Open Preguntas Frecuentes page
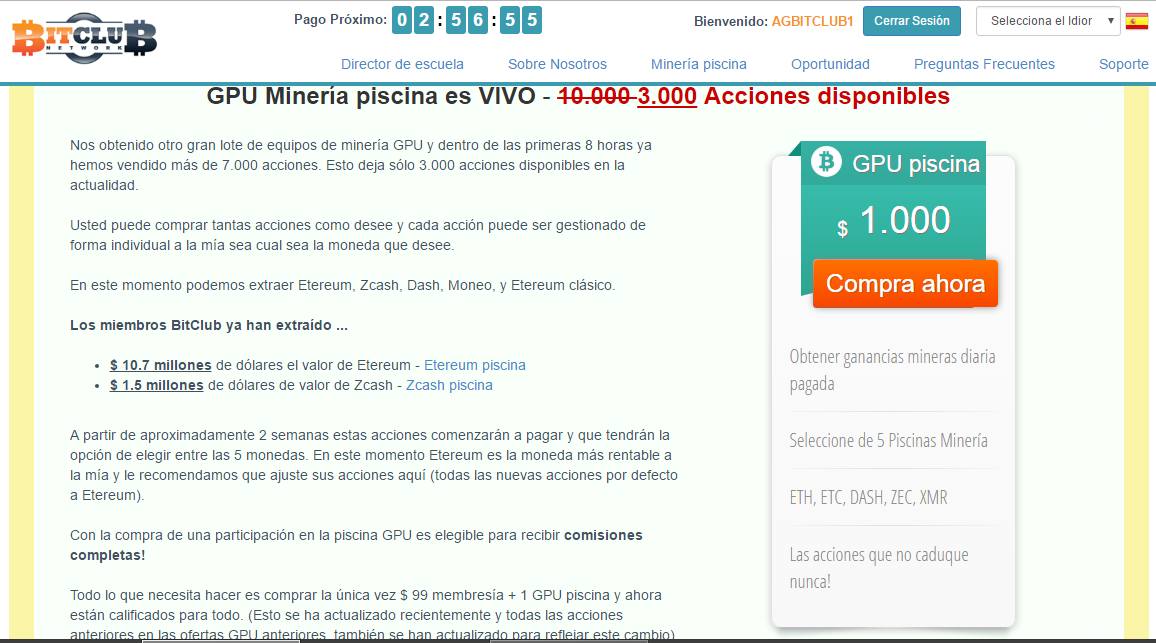 pos(984,64)
